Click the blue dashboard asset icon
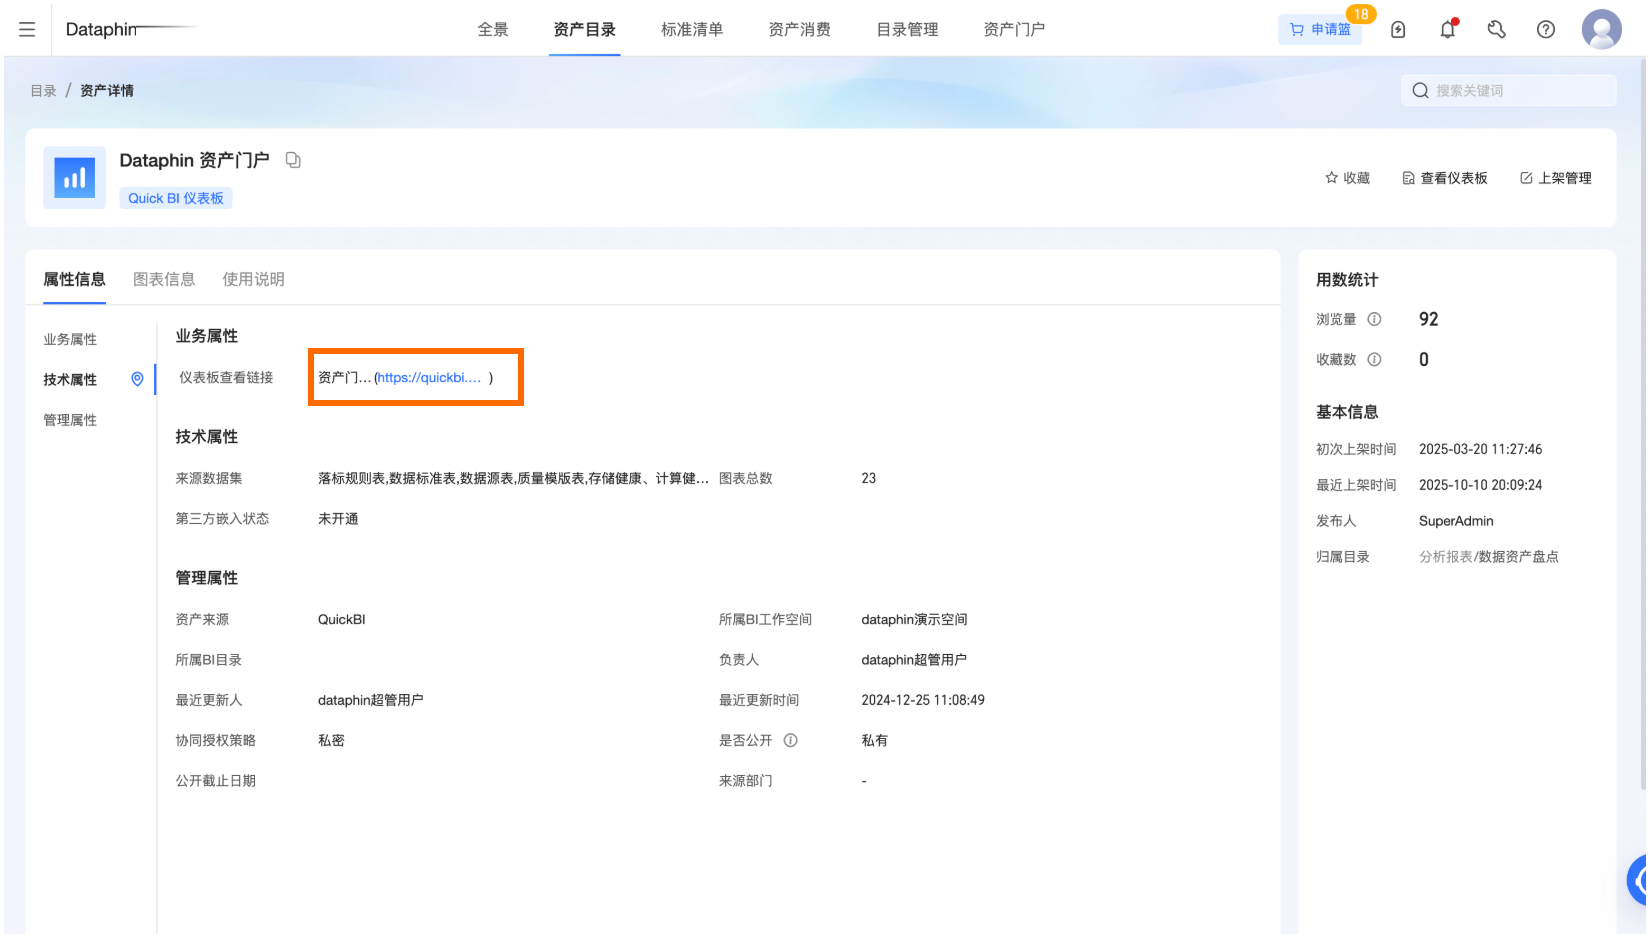Image resolution: width=1650 pixels, height=938 pixels. pos(74,178)
